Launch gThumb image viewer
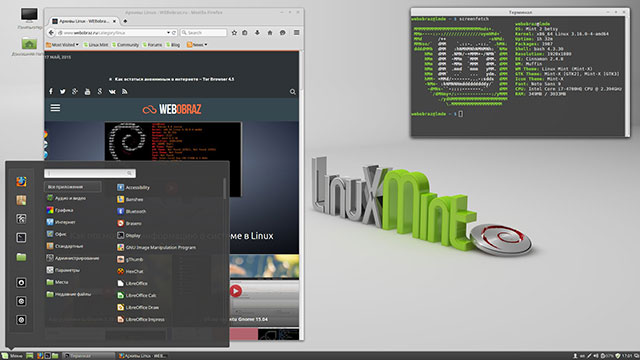640x360 pixels. click(130, 259)
